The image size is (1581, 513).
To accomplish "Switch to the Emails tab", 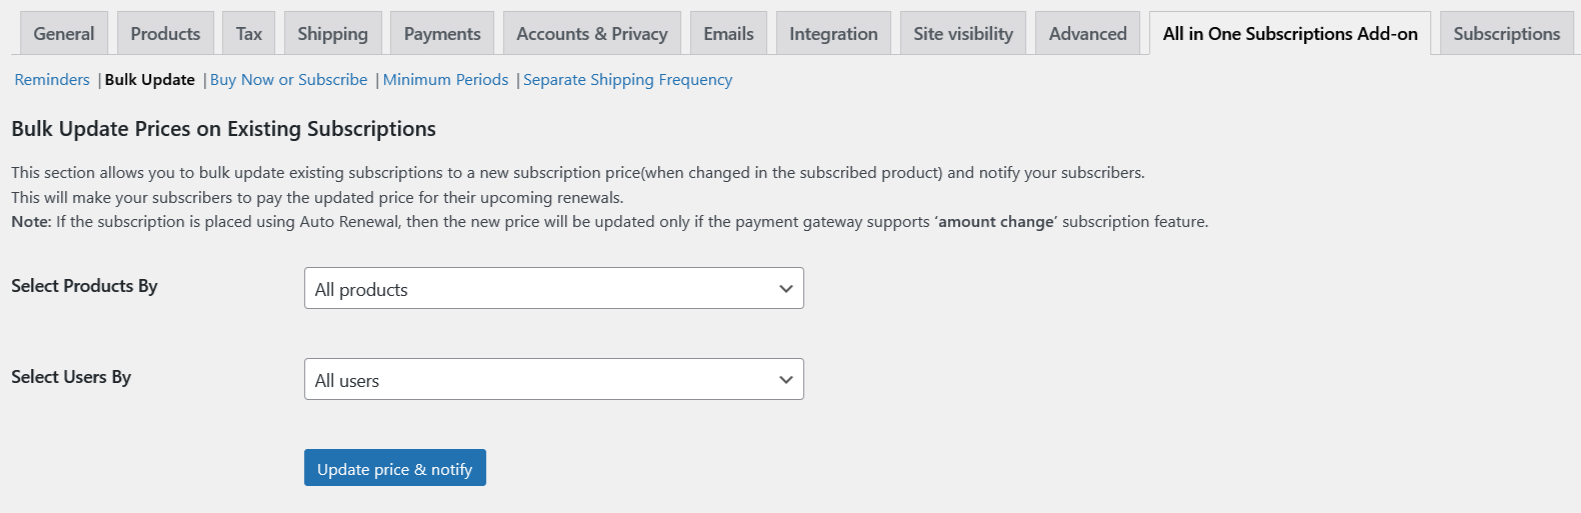I will 728,34.
